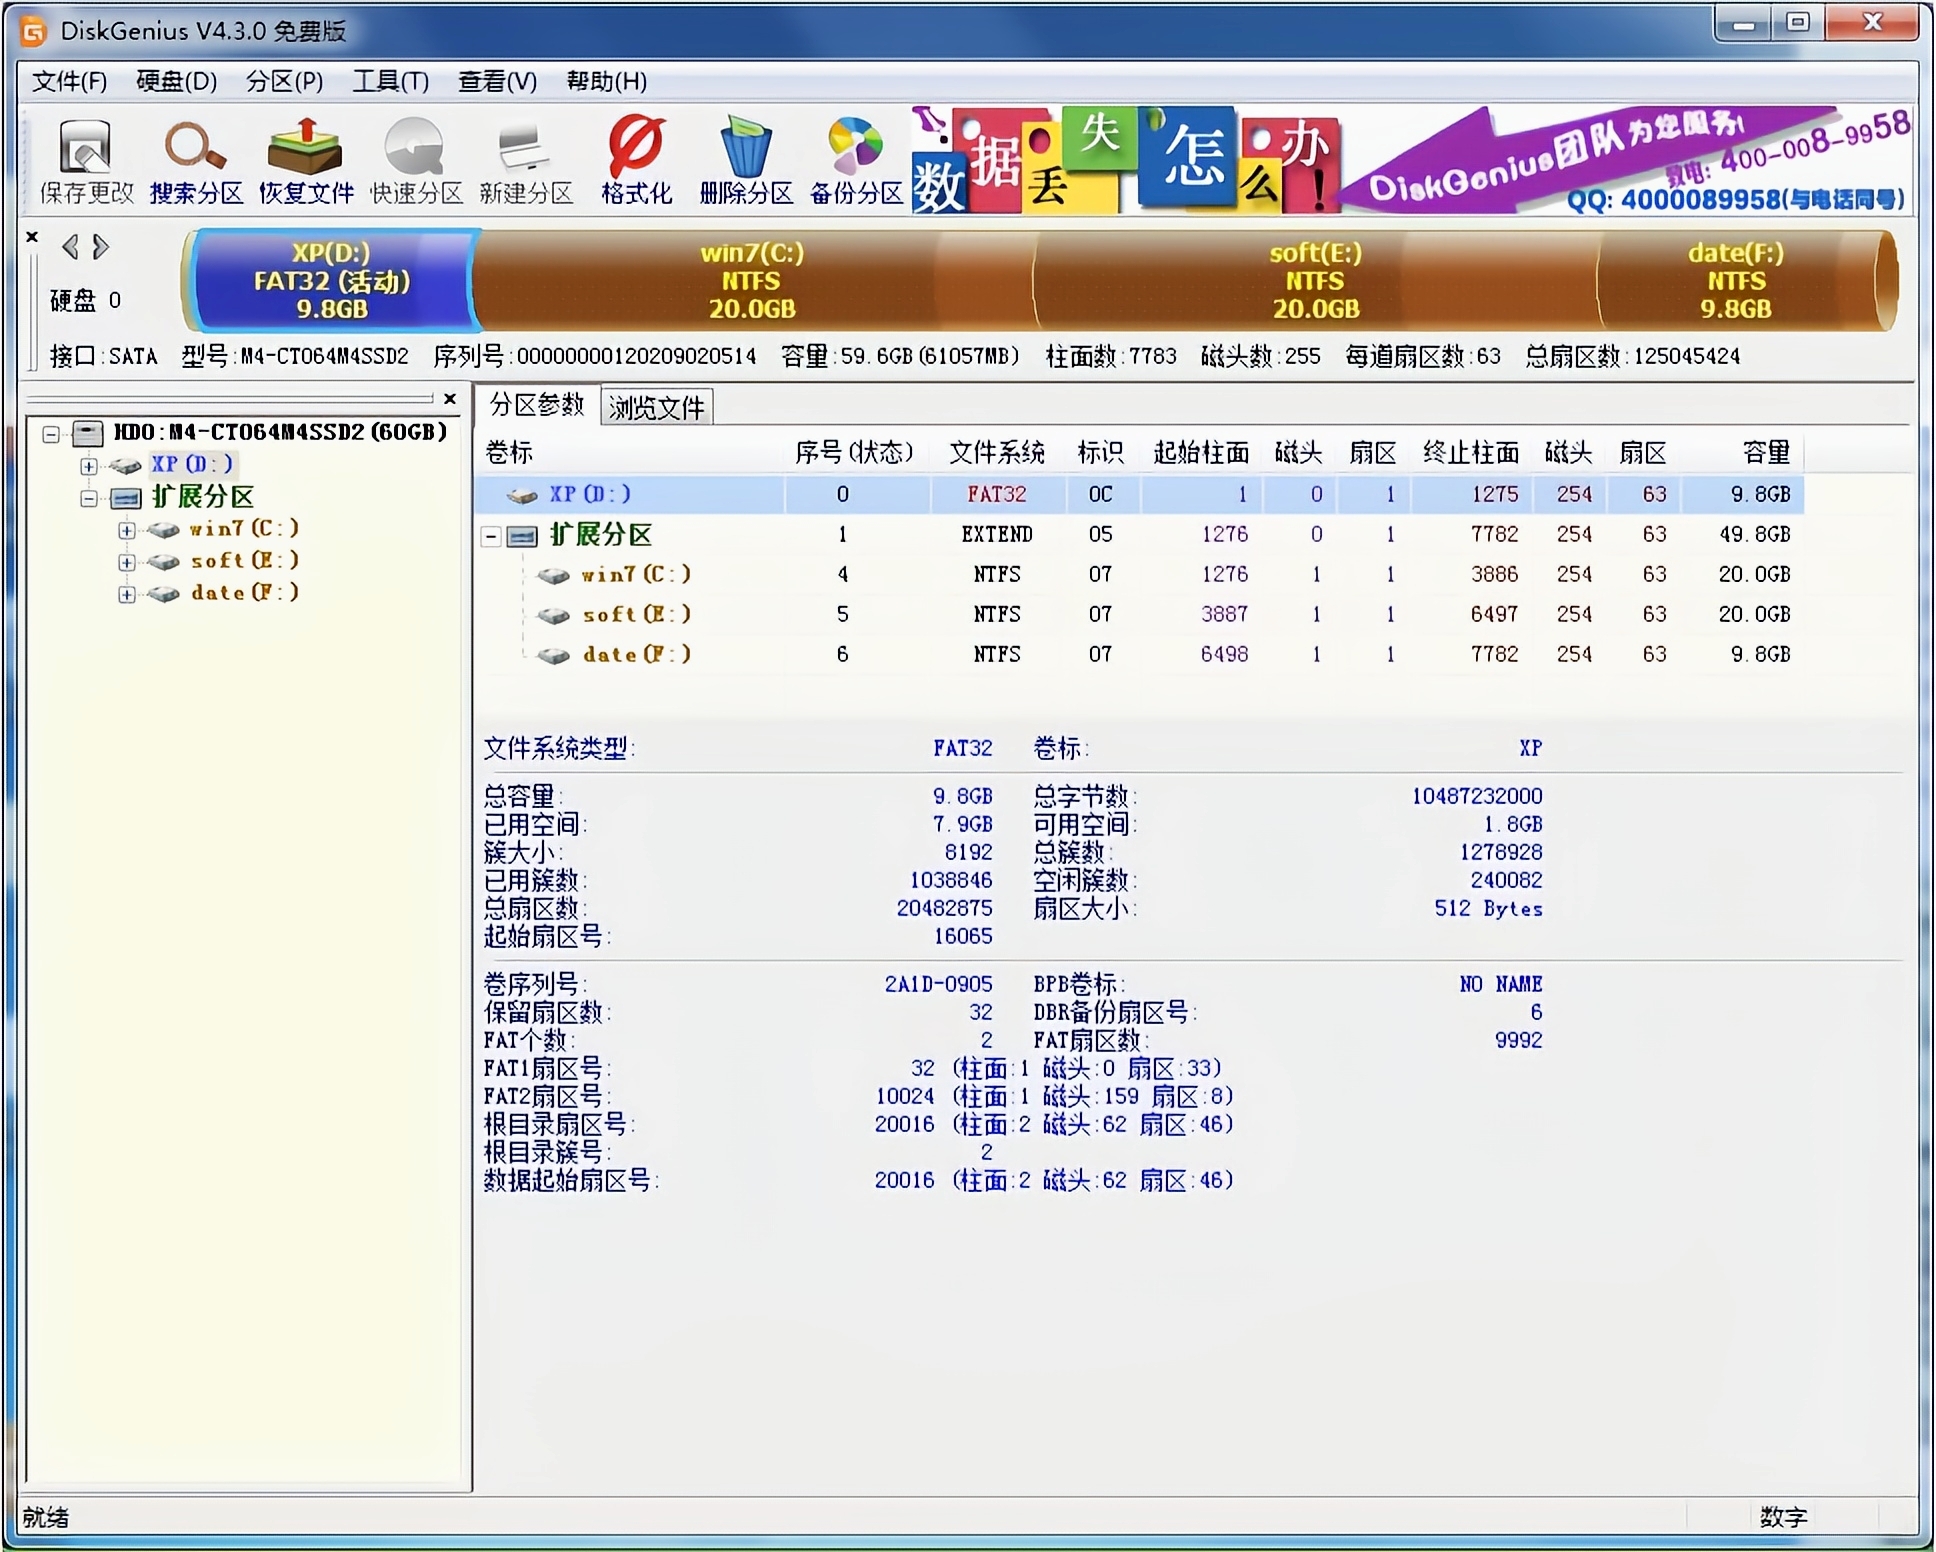Switch to the 浏览文件 tab
Viewport: 1936px width, 1552px height.
(656, 407)
